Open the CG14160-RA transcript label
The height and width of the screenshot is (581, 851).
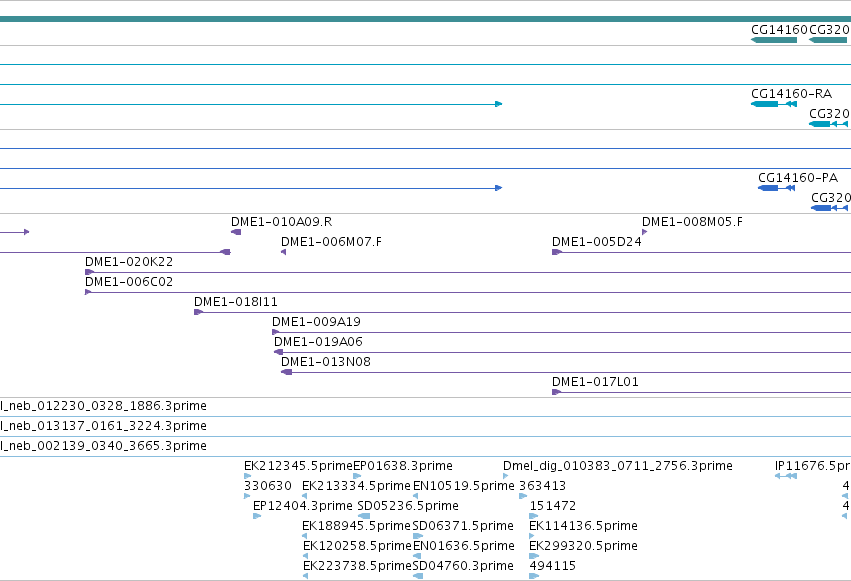(791, 94)
